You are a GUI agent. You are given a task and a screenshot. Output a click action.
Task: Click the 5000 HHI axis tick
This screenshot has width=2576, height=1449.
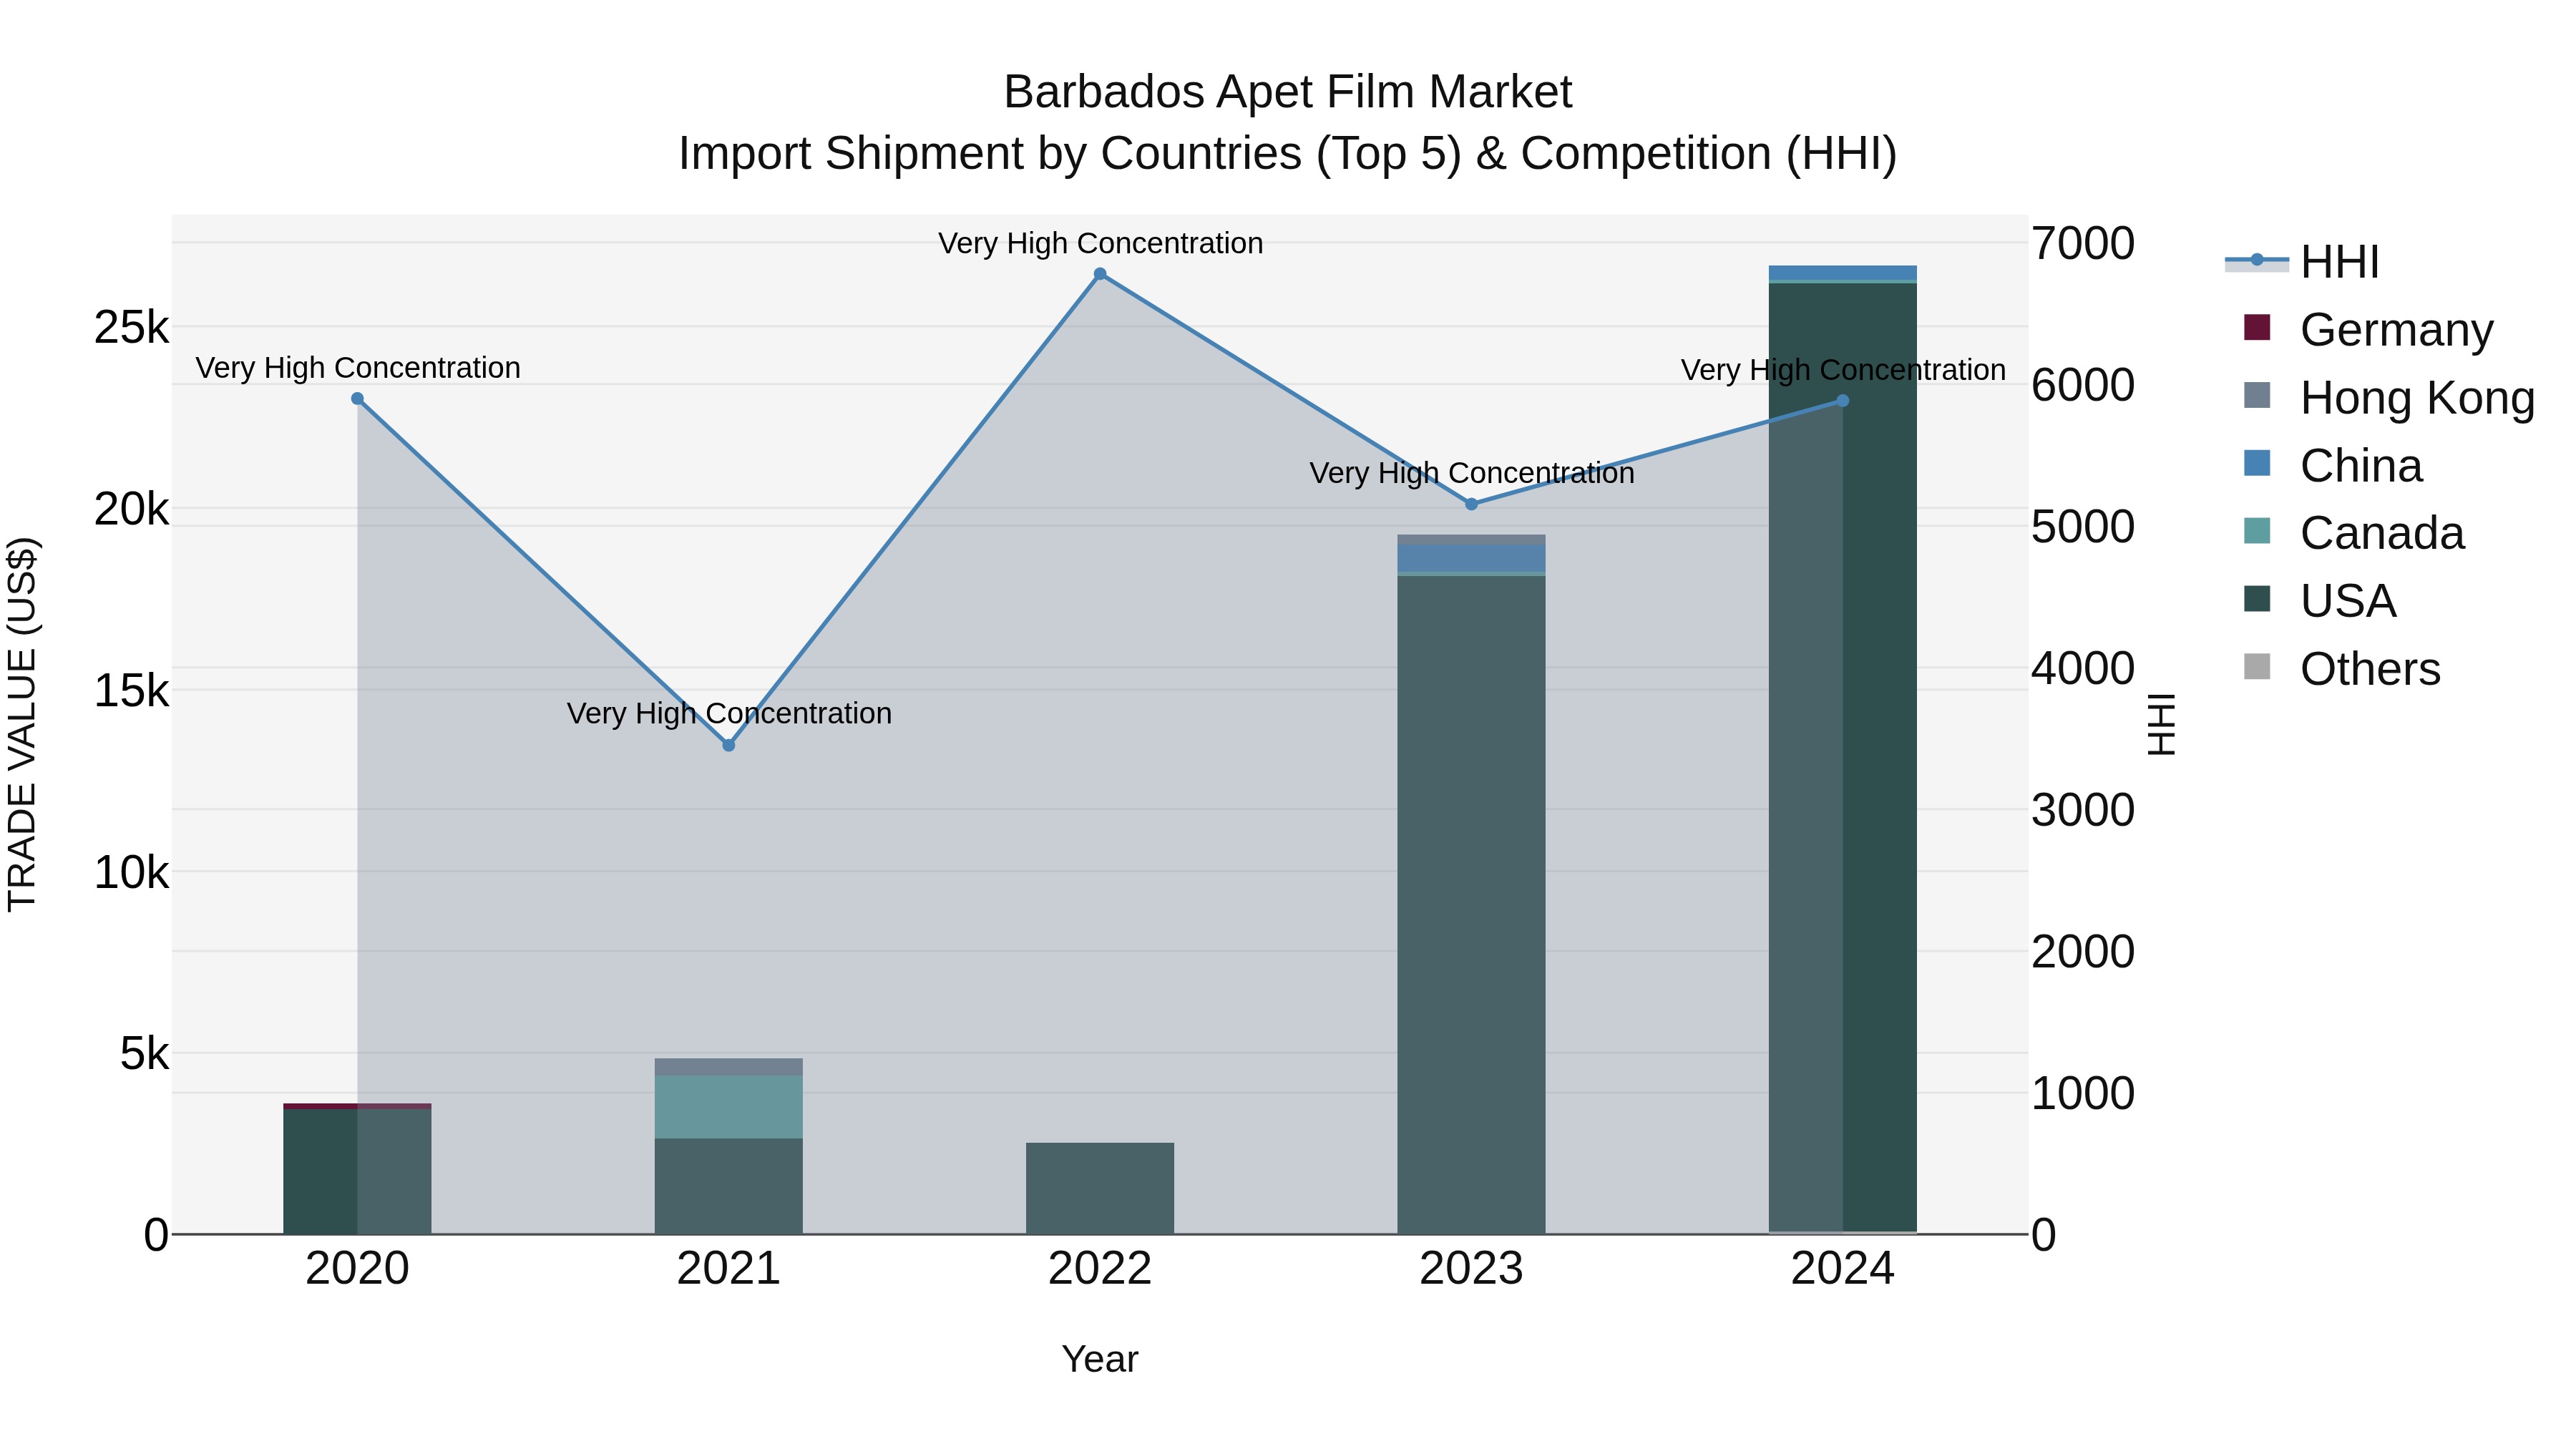point(2083,526)
